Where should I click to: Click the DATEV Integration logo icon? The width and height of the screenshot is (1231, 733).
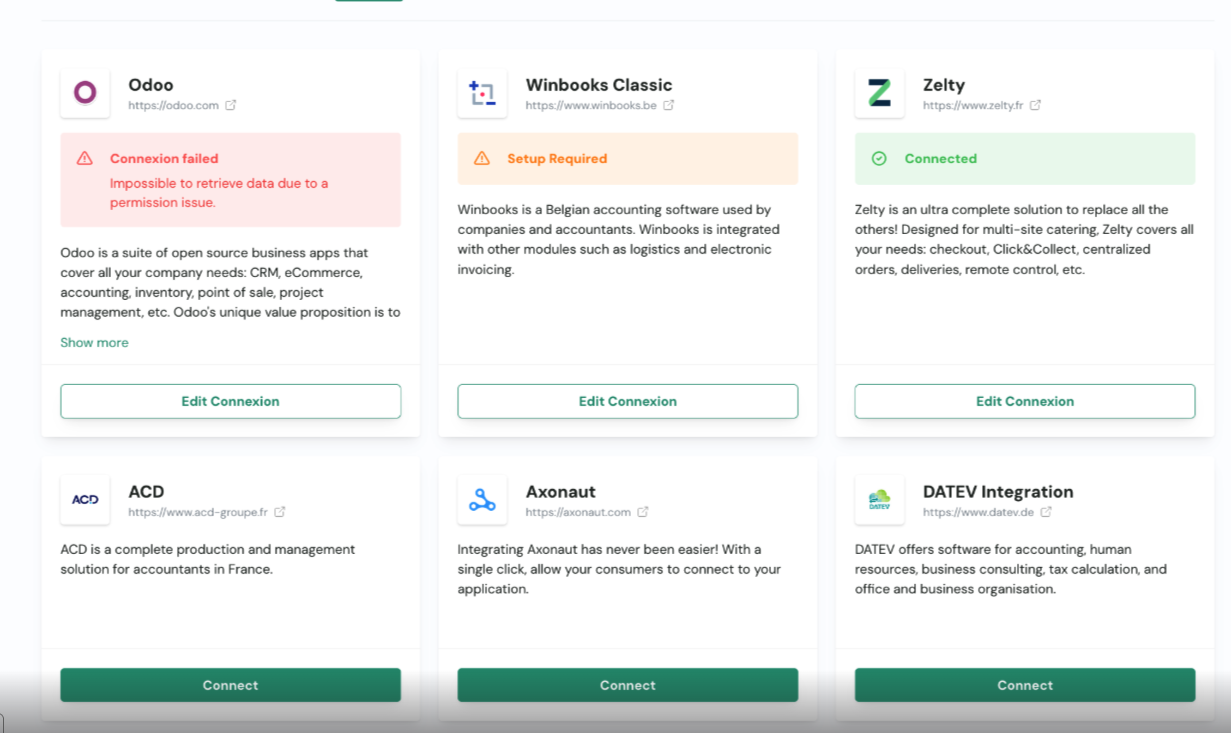pos(879,500)
